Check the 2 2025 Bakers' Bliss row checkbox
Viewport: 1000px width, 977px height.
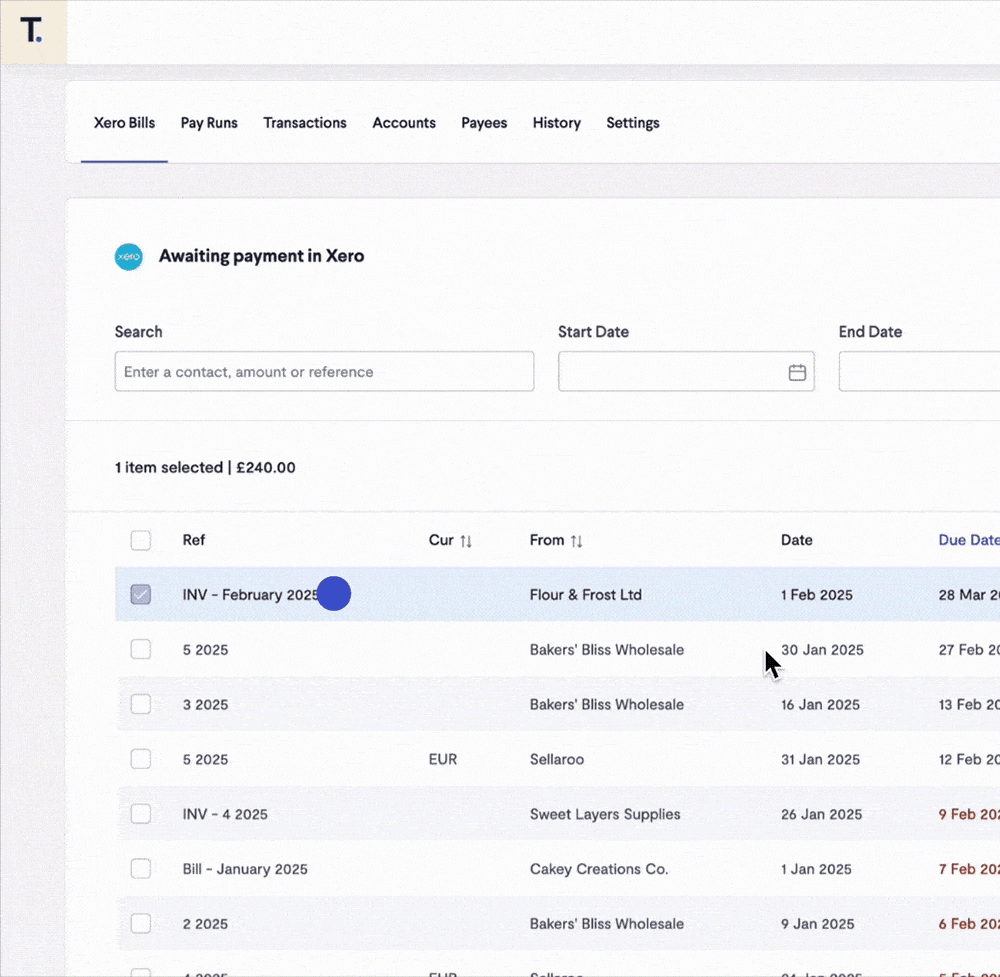point(141,923)
